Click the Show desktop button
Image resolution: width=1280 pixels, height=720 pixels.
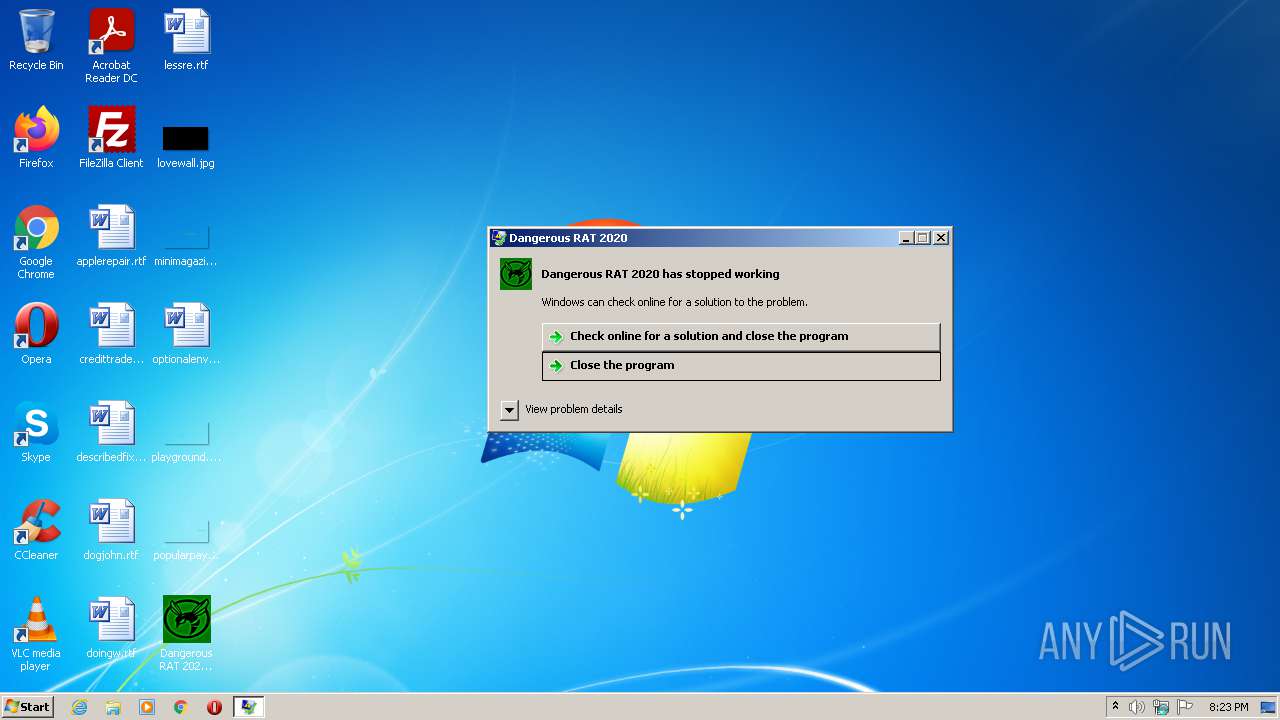[x=1269, y=707]
